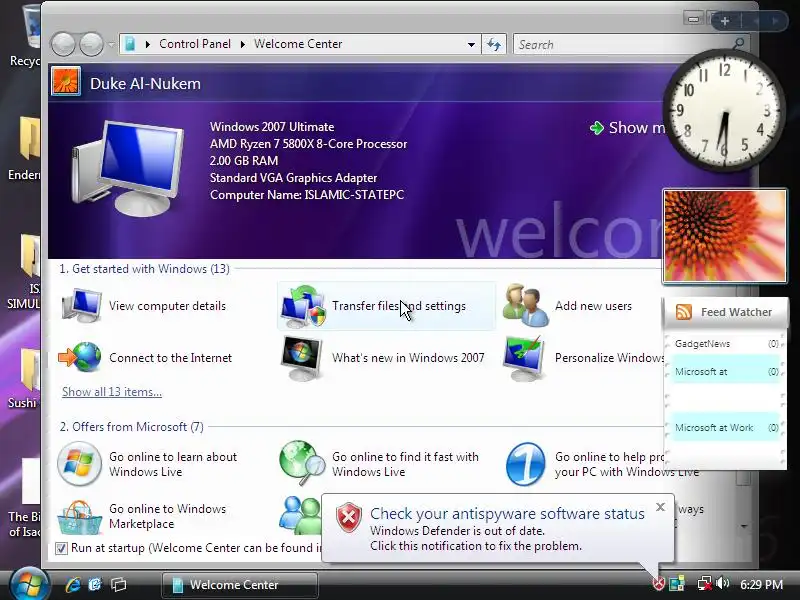Viewport: 800px width, 600px height.
Task: Open View computer details icon
Action: 82,306
